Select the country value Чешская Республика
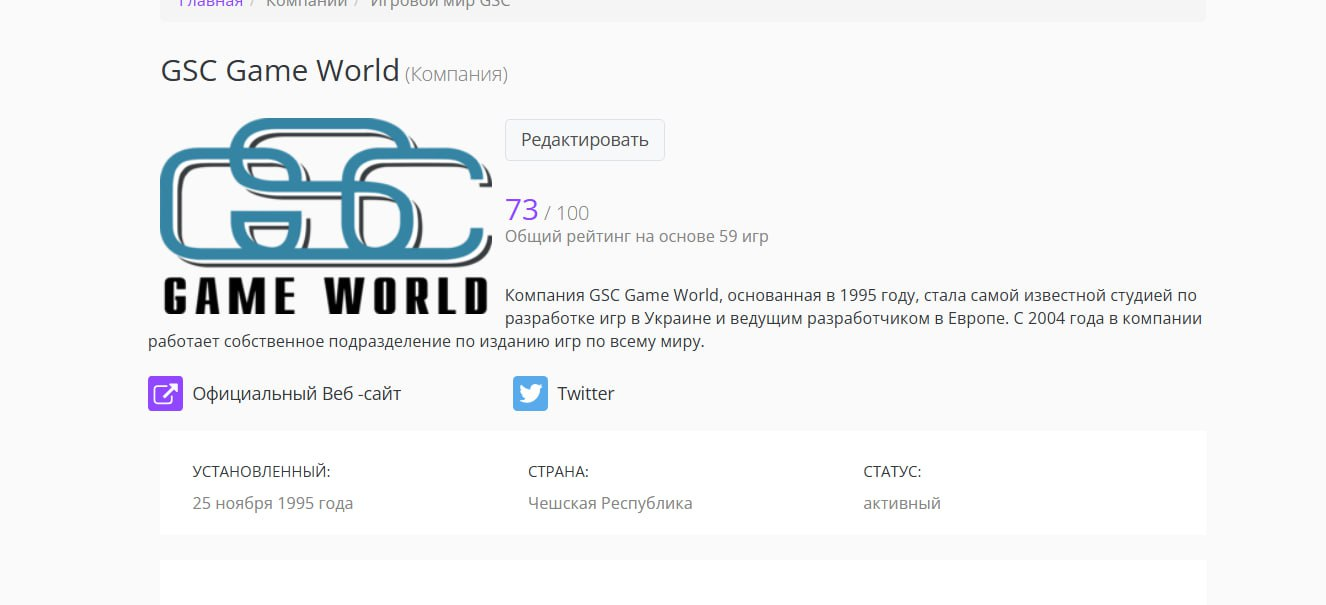This screenshot has height=605, width=1326. [x=610, y=503]
